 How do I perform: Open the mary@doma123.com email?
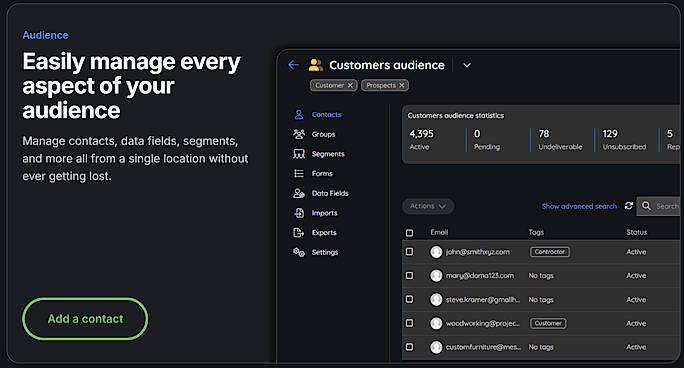pos(479,276)
